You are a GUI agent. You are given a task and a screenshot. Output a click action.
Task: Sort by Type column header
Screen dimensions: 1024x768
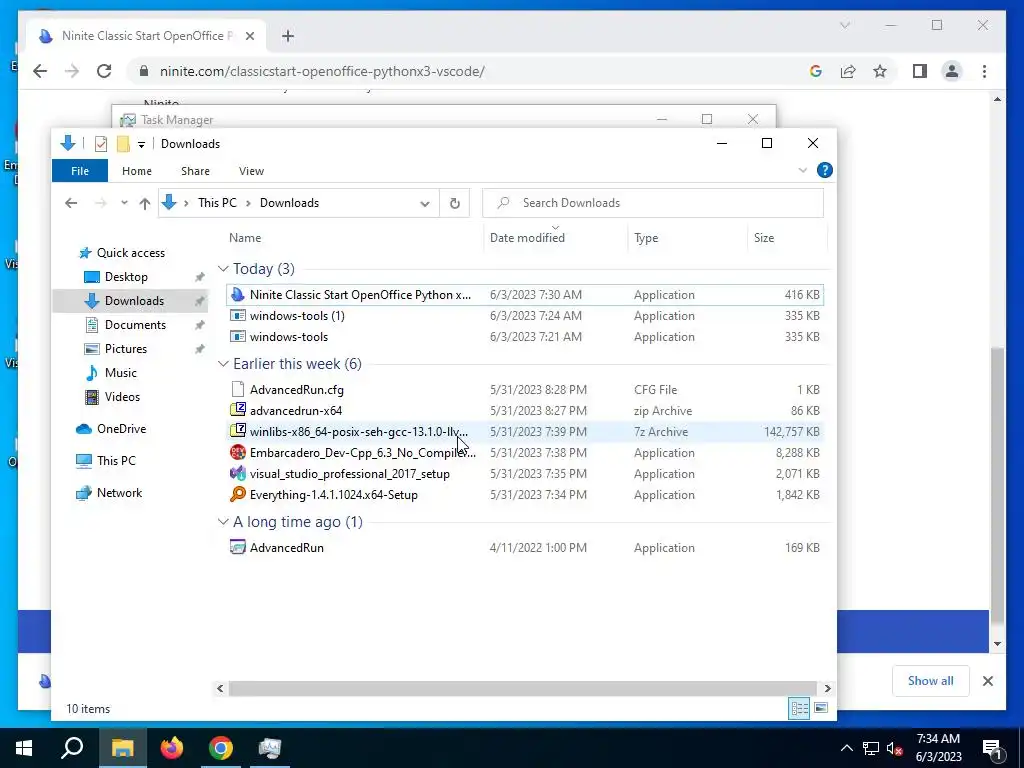coord(687,238)
